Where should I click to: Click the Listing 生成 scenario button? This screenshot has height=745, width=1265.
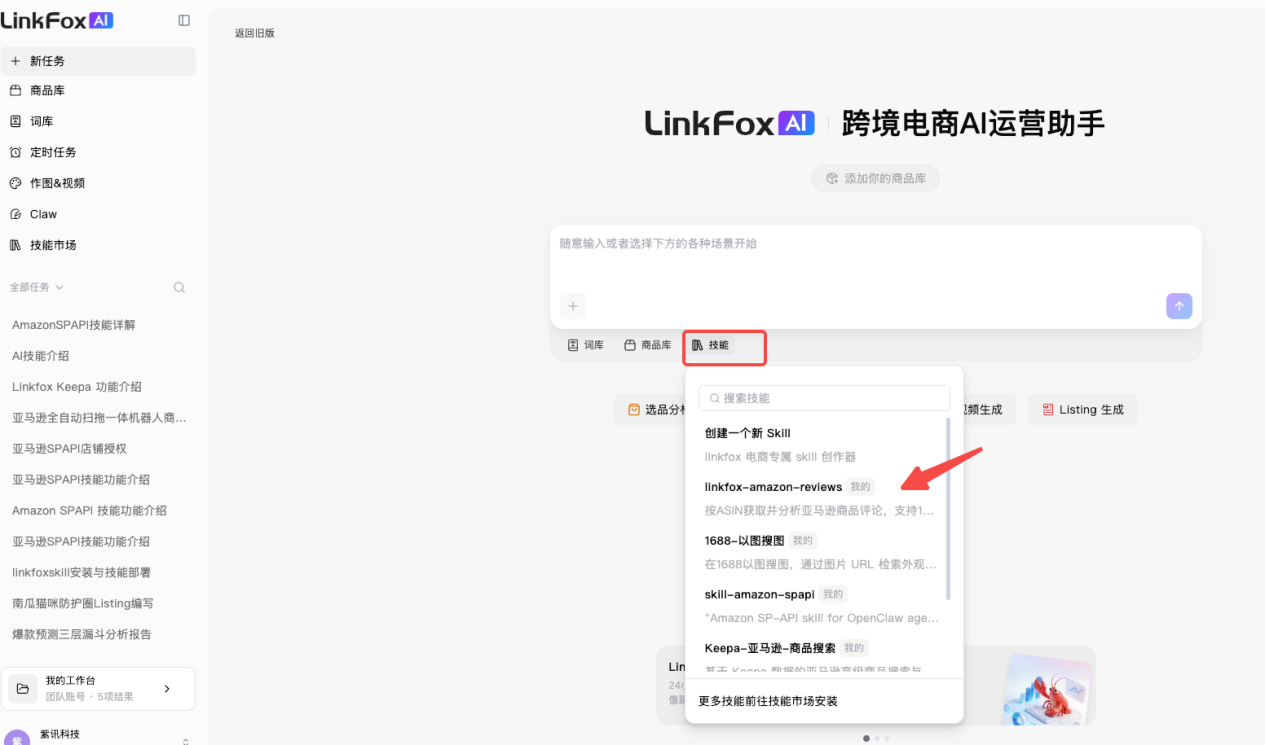(1083, 410)
